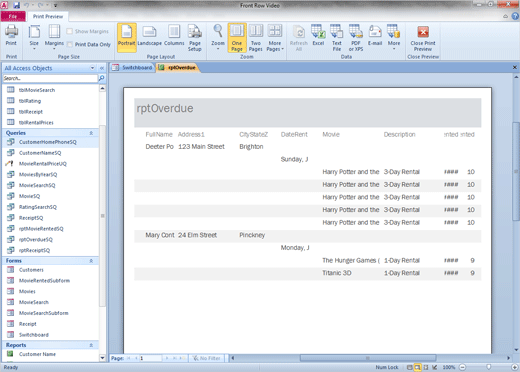520x372 pixels.
Task: Click Save in Quick Access Toolbar
Action: click(x=16, y=5)
